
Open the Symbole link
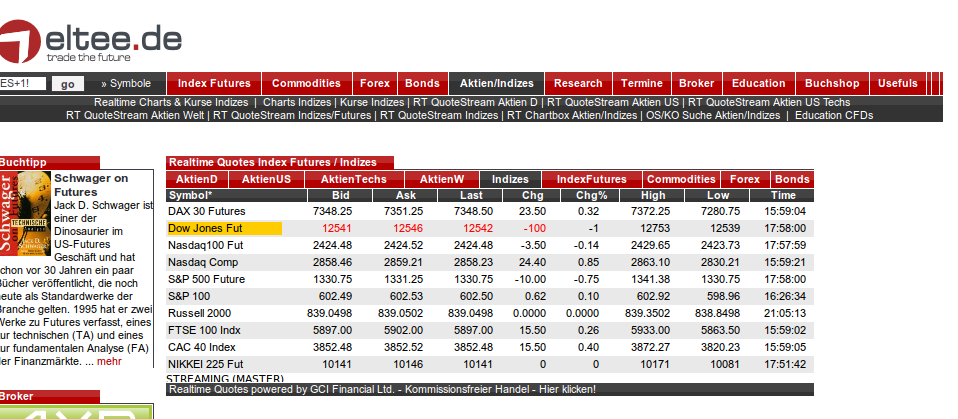126,84
